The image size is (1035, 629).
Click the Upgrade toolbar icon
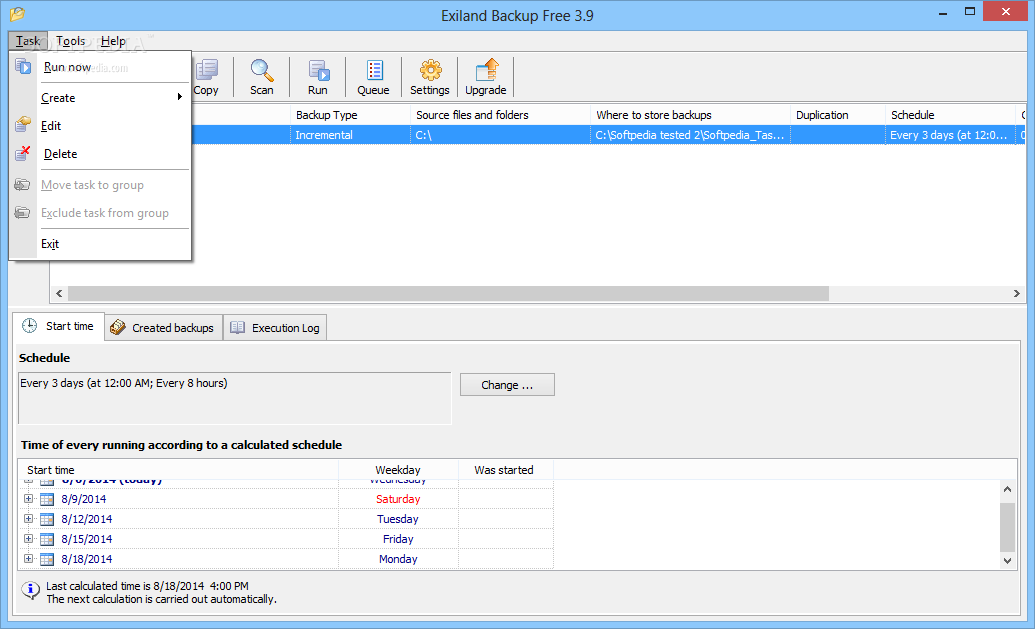487,69
